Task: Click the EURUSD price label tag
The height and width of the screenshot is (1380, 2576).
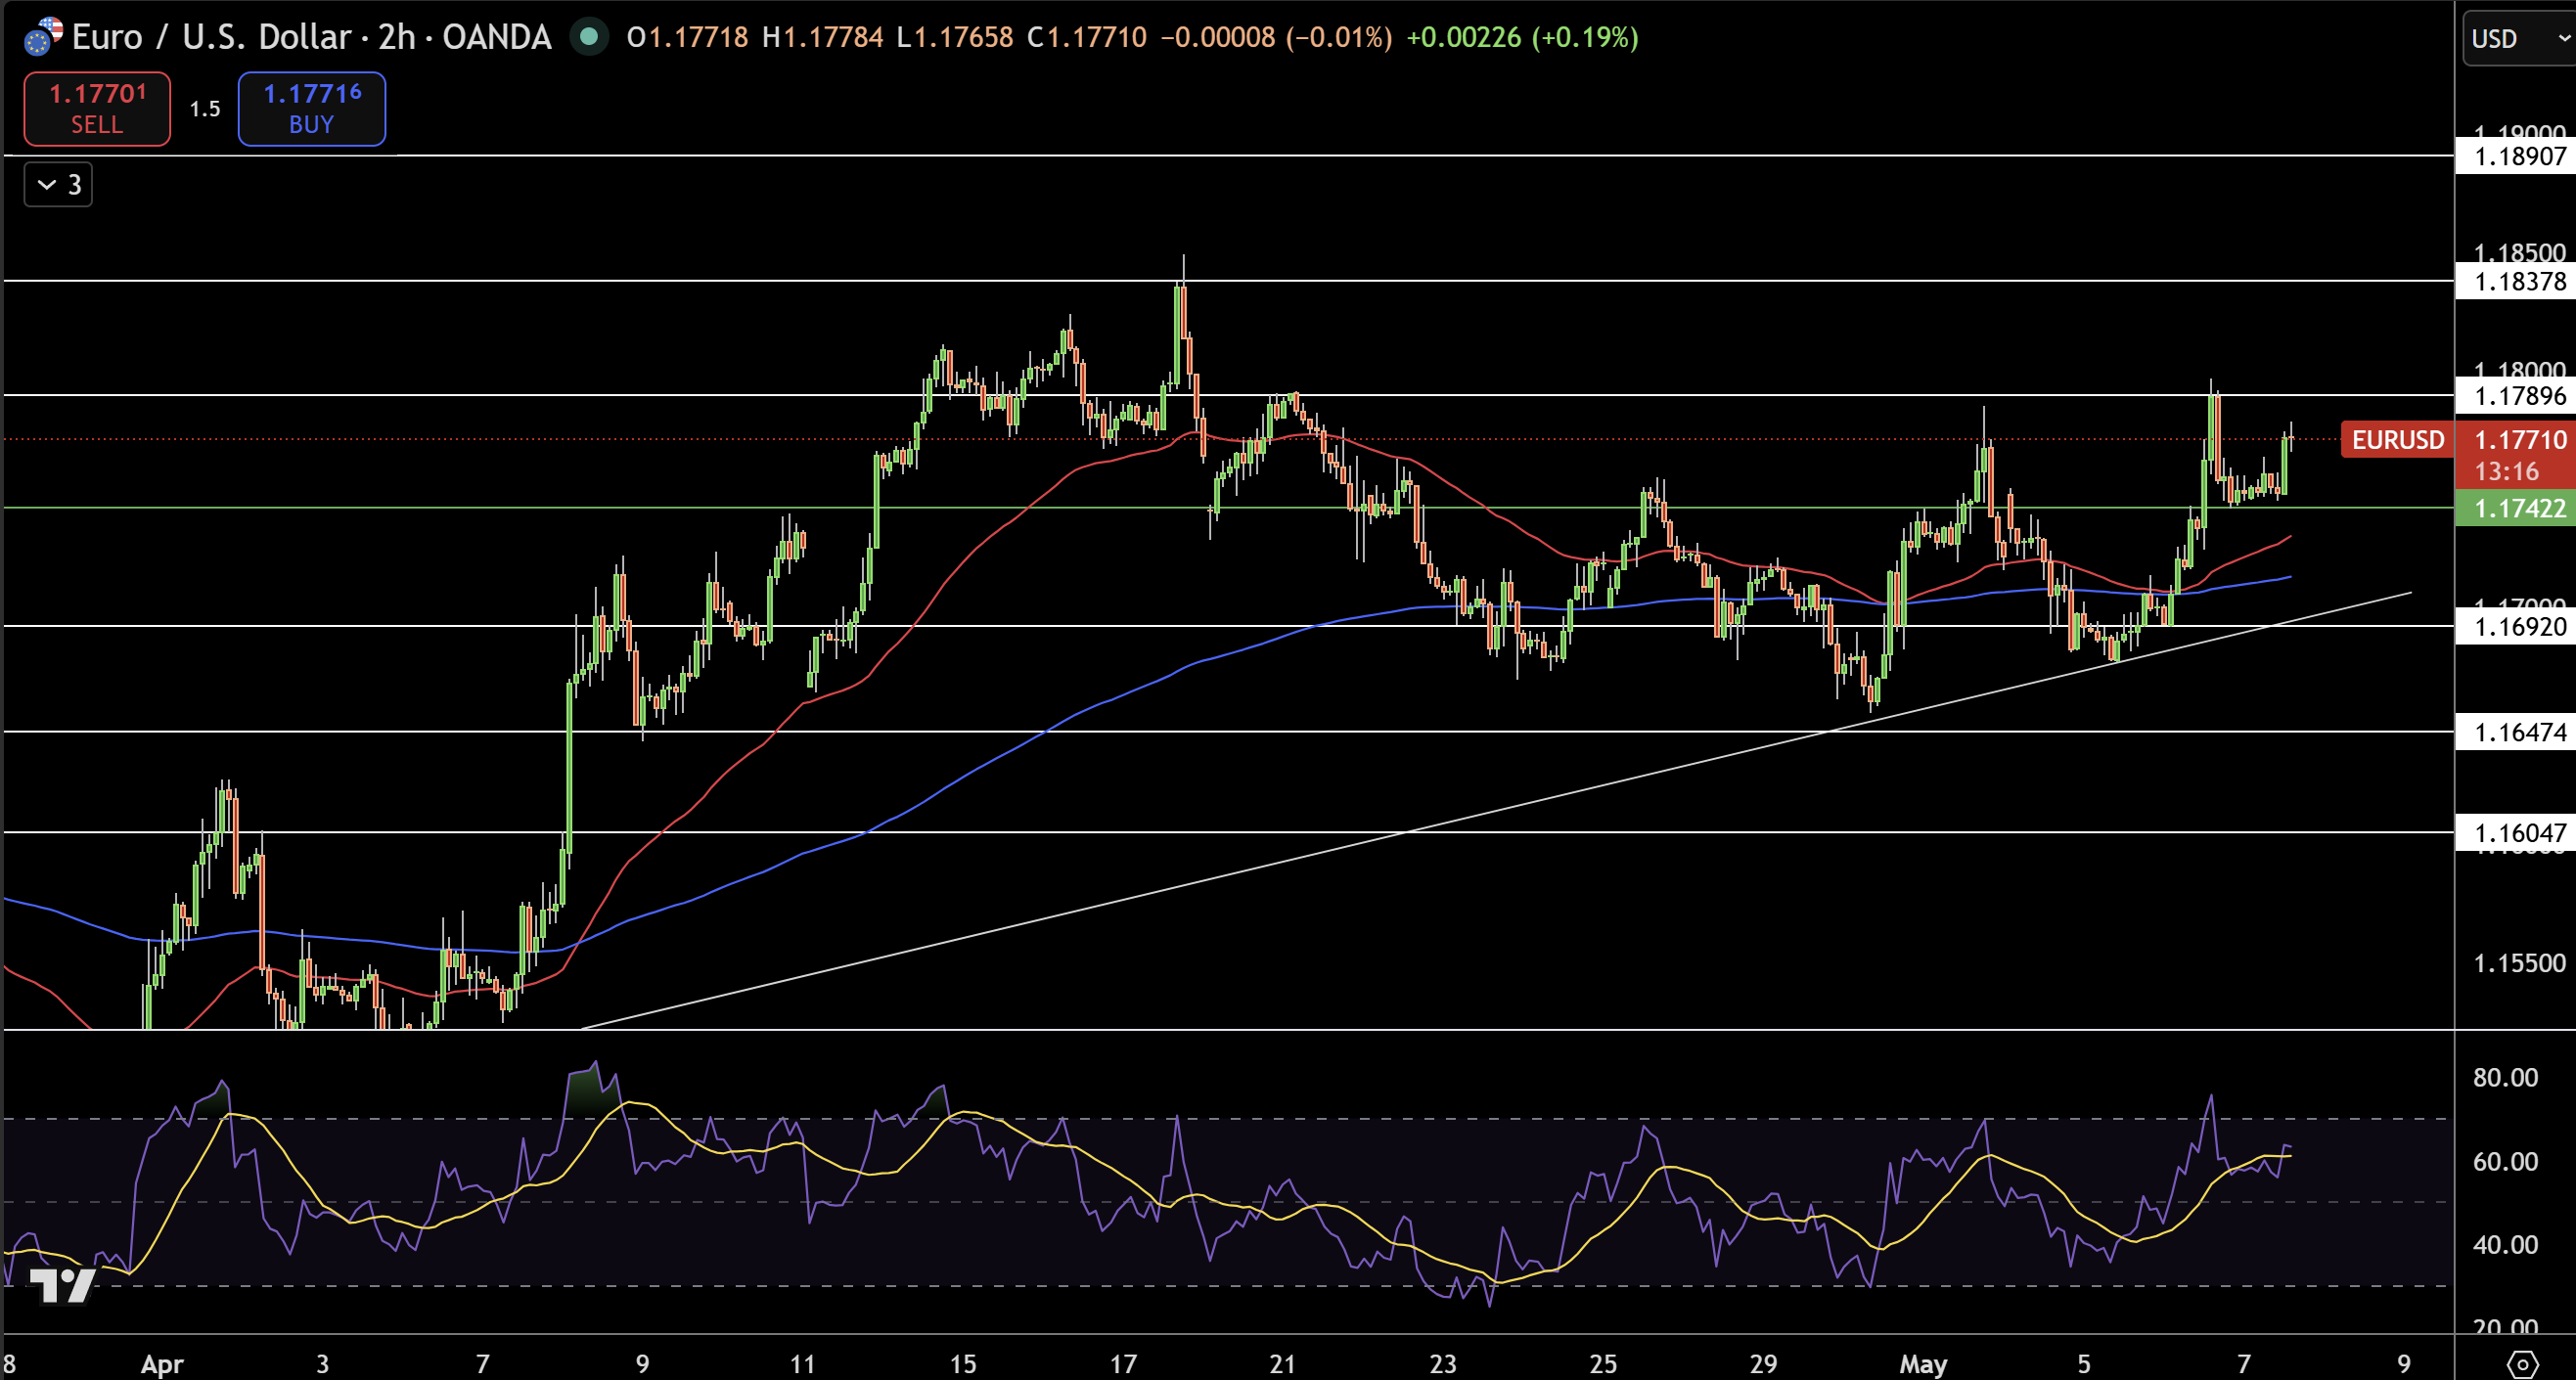Action: [x=2397, y=440]
